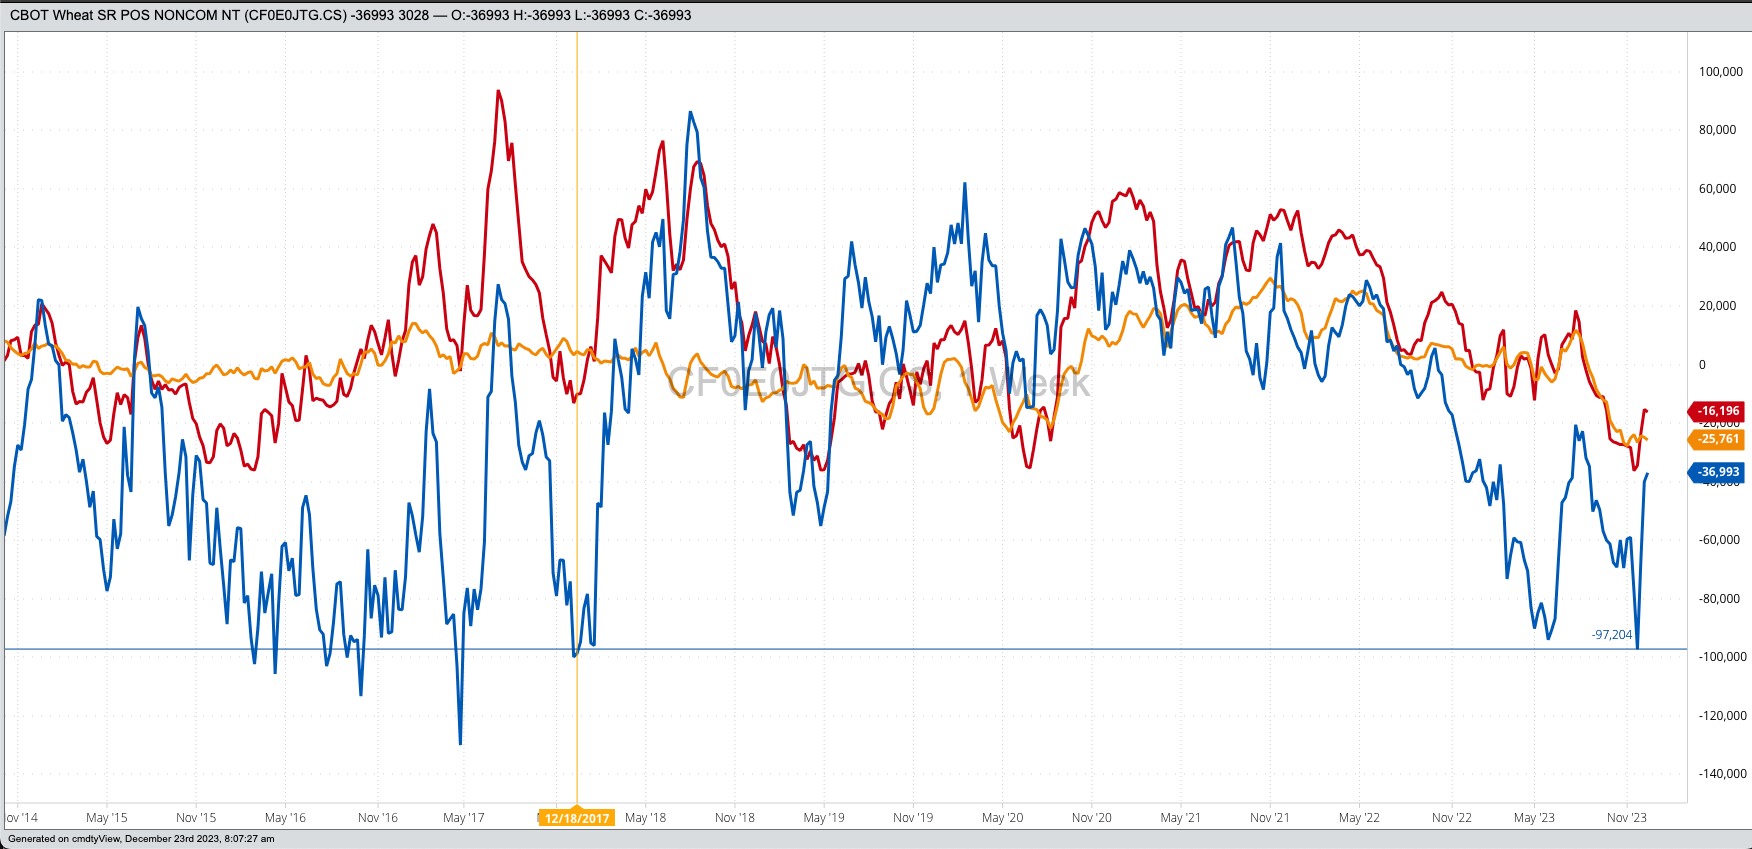Click the -80,000 y-axis label
This screenshot has height=849, width=1752.
click(x=1719, y=599)
